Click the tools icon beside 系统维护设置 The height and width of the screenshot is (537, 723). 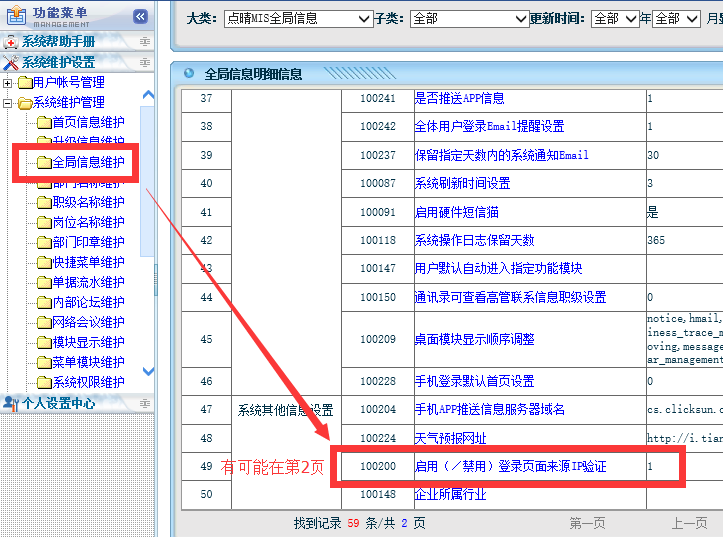(11, 62)
